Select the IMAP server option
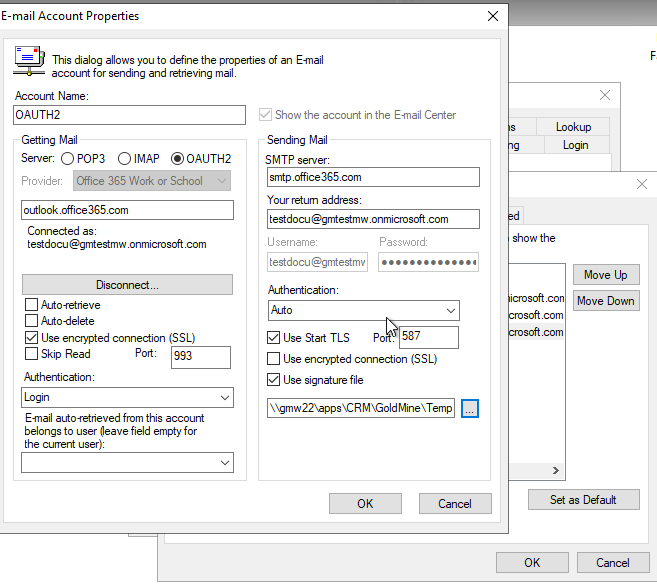Image resolution: width=657 pixels, height=584 pixels. tap(125, 158)
